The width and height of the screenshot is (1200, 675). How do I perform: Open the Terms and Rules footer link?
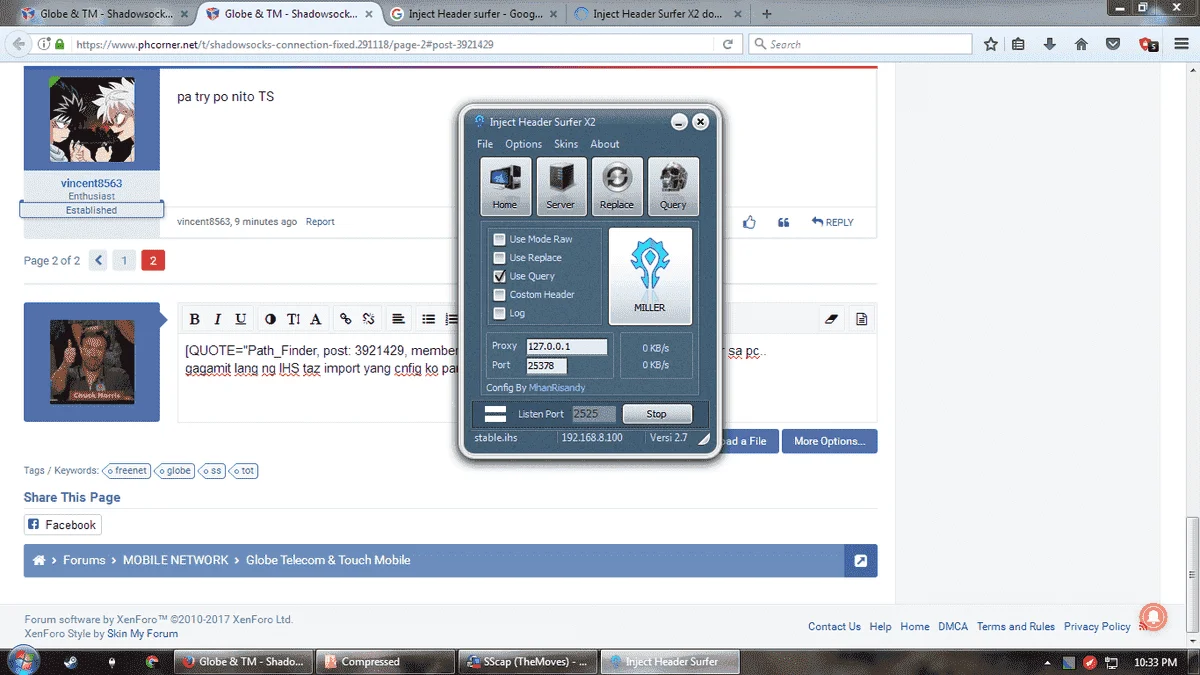pos(1016,627)
